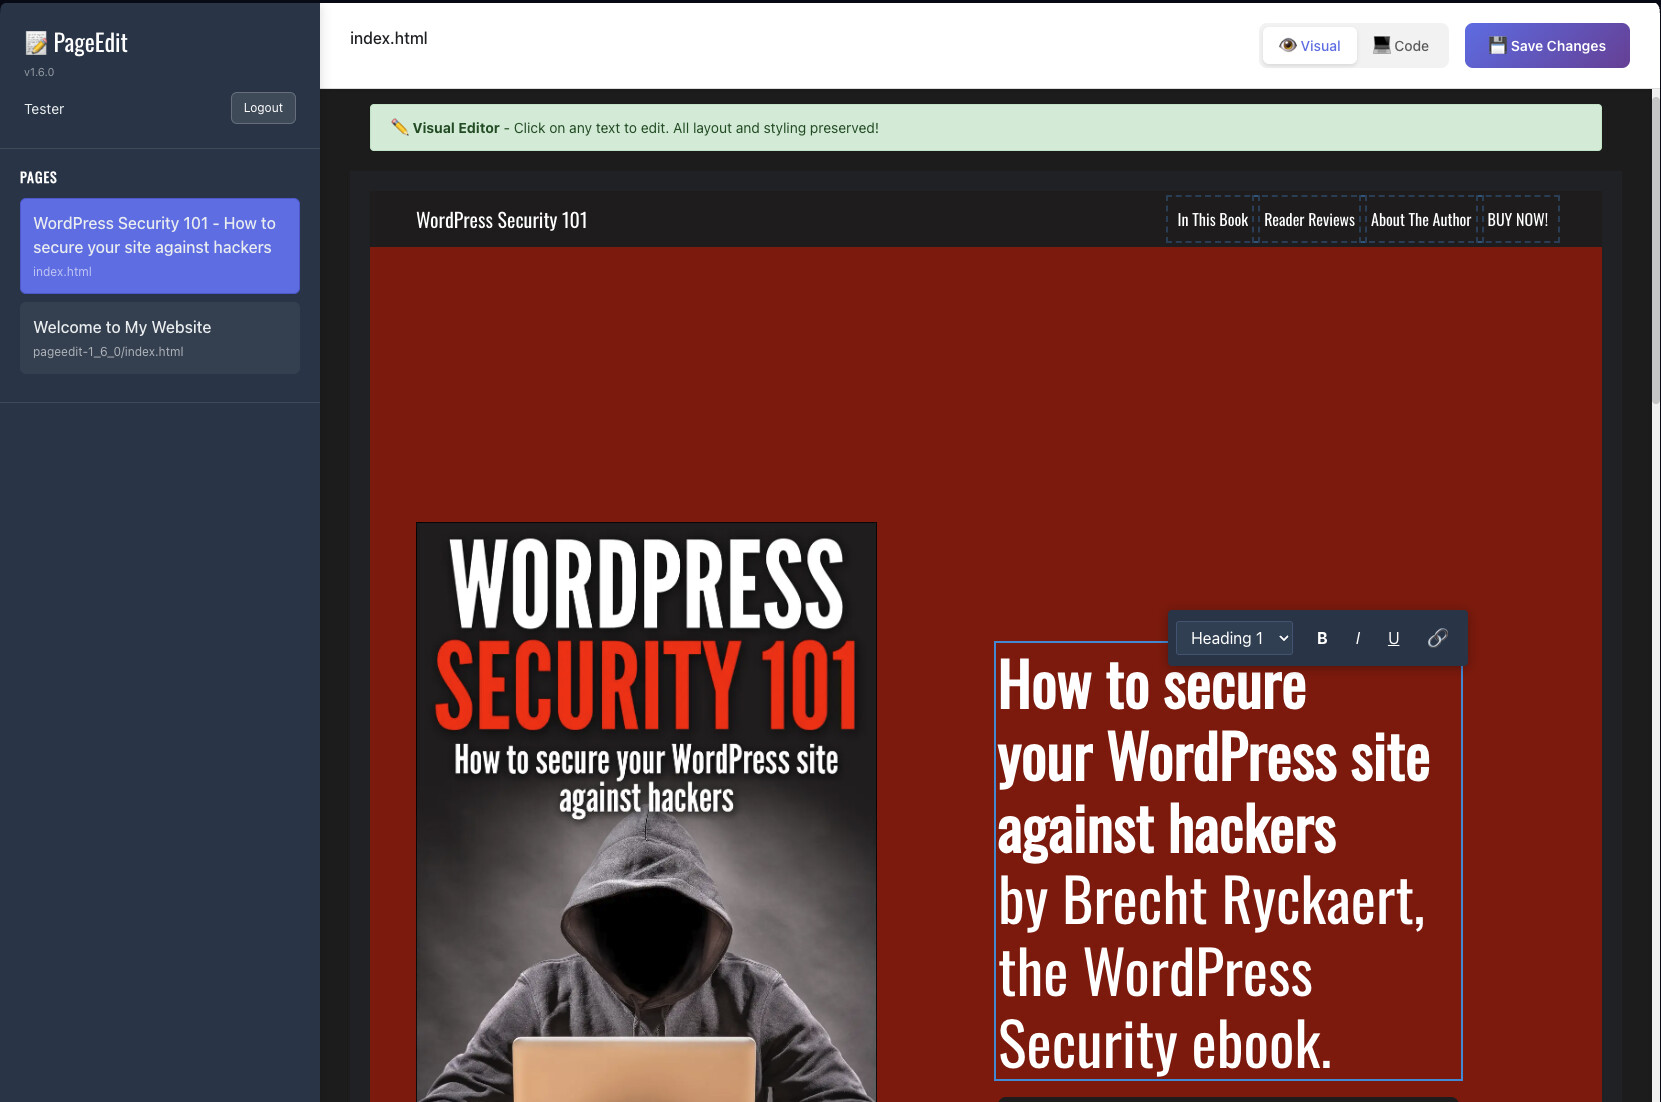This screenshot has width=1661, height=1102.
Task: Switch to Visual editor mode
Action: pyautogui.click(x=1309, y=46)
